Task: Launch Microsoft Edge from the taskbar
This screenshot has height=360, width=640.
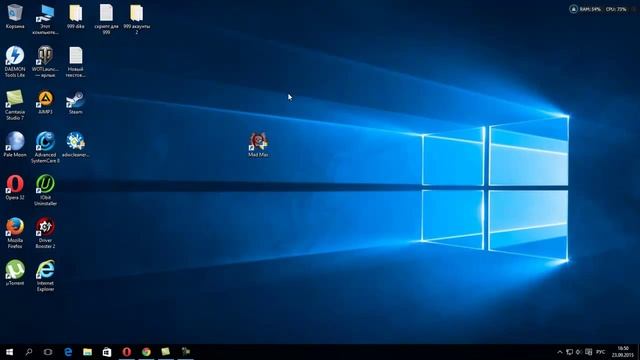Action: tap(68, 352)
